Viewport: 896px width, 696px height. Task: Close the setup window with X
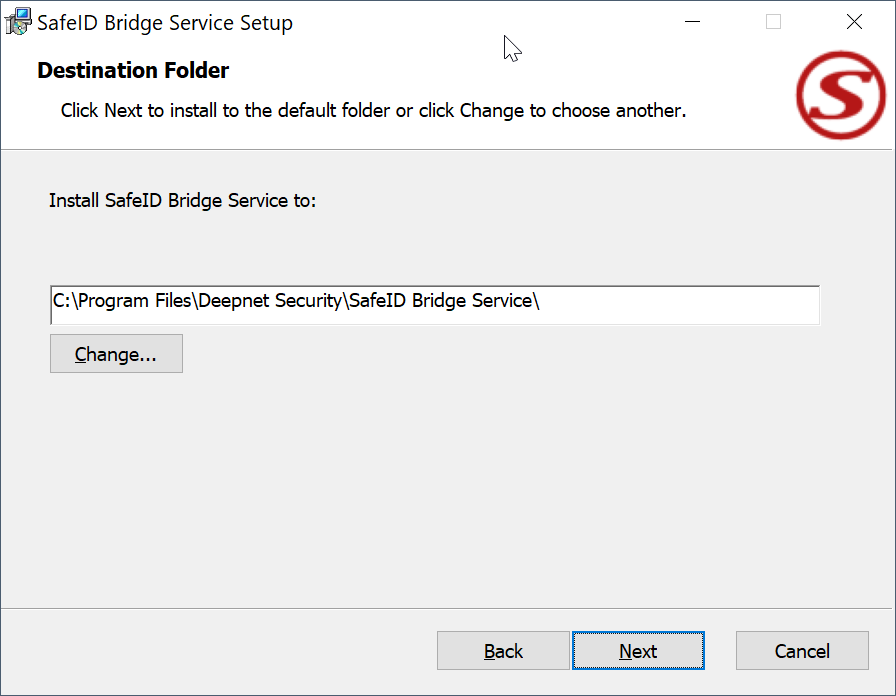(x=854, y=22)
